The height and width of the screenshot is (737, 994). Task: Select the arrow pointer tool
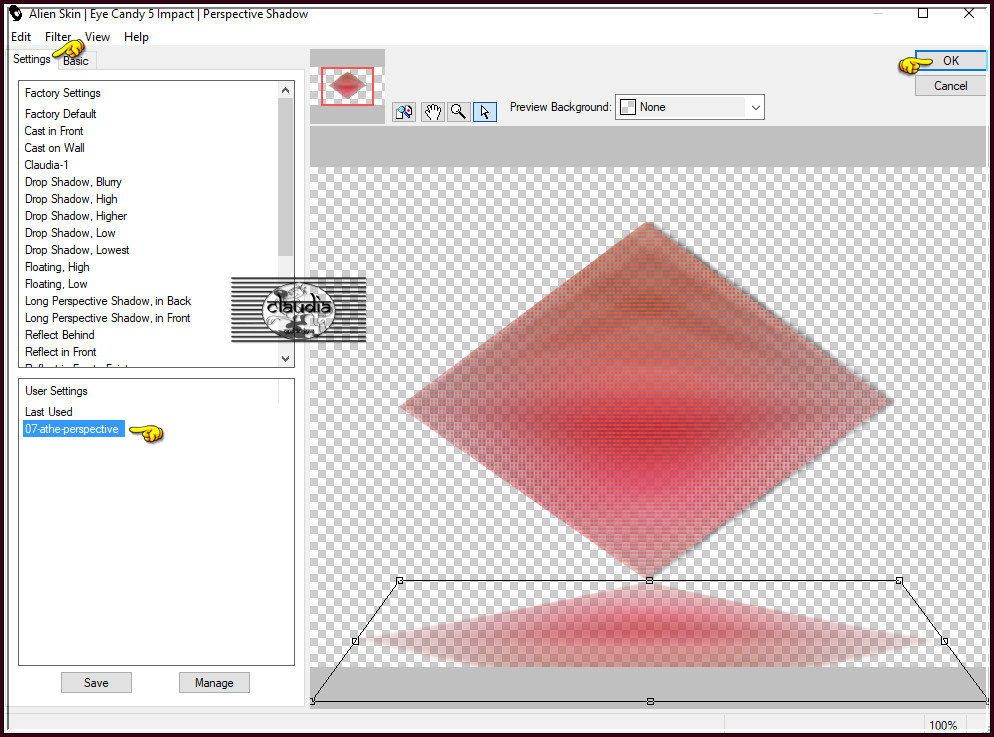tap(485, 112)
